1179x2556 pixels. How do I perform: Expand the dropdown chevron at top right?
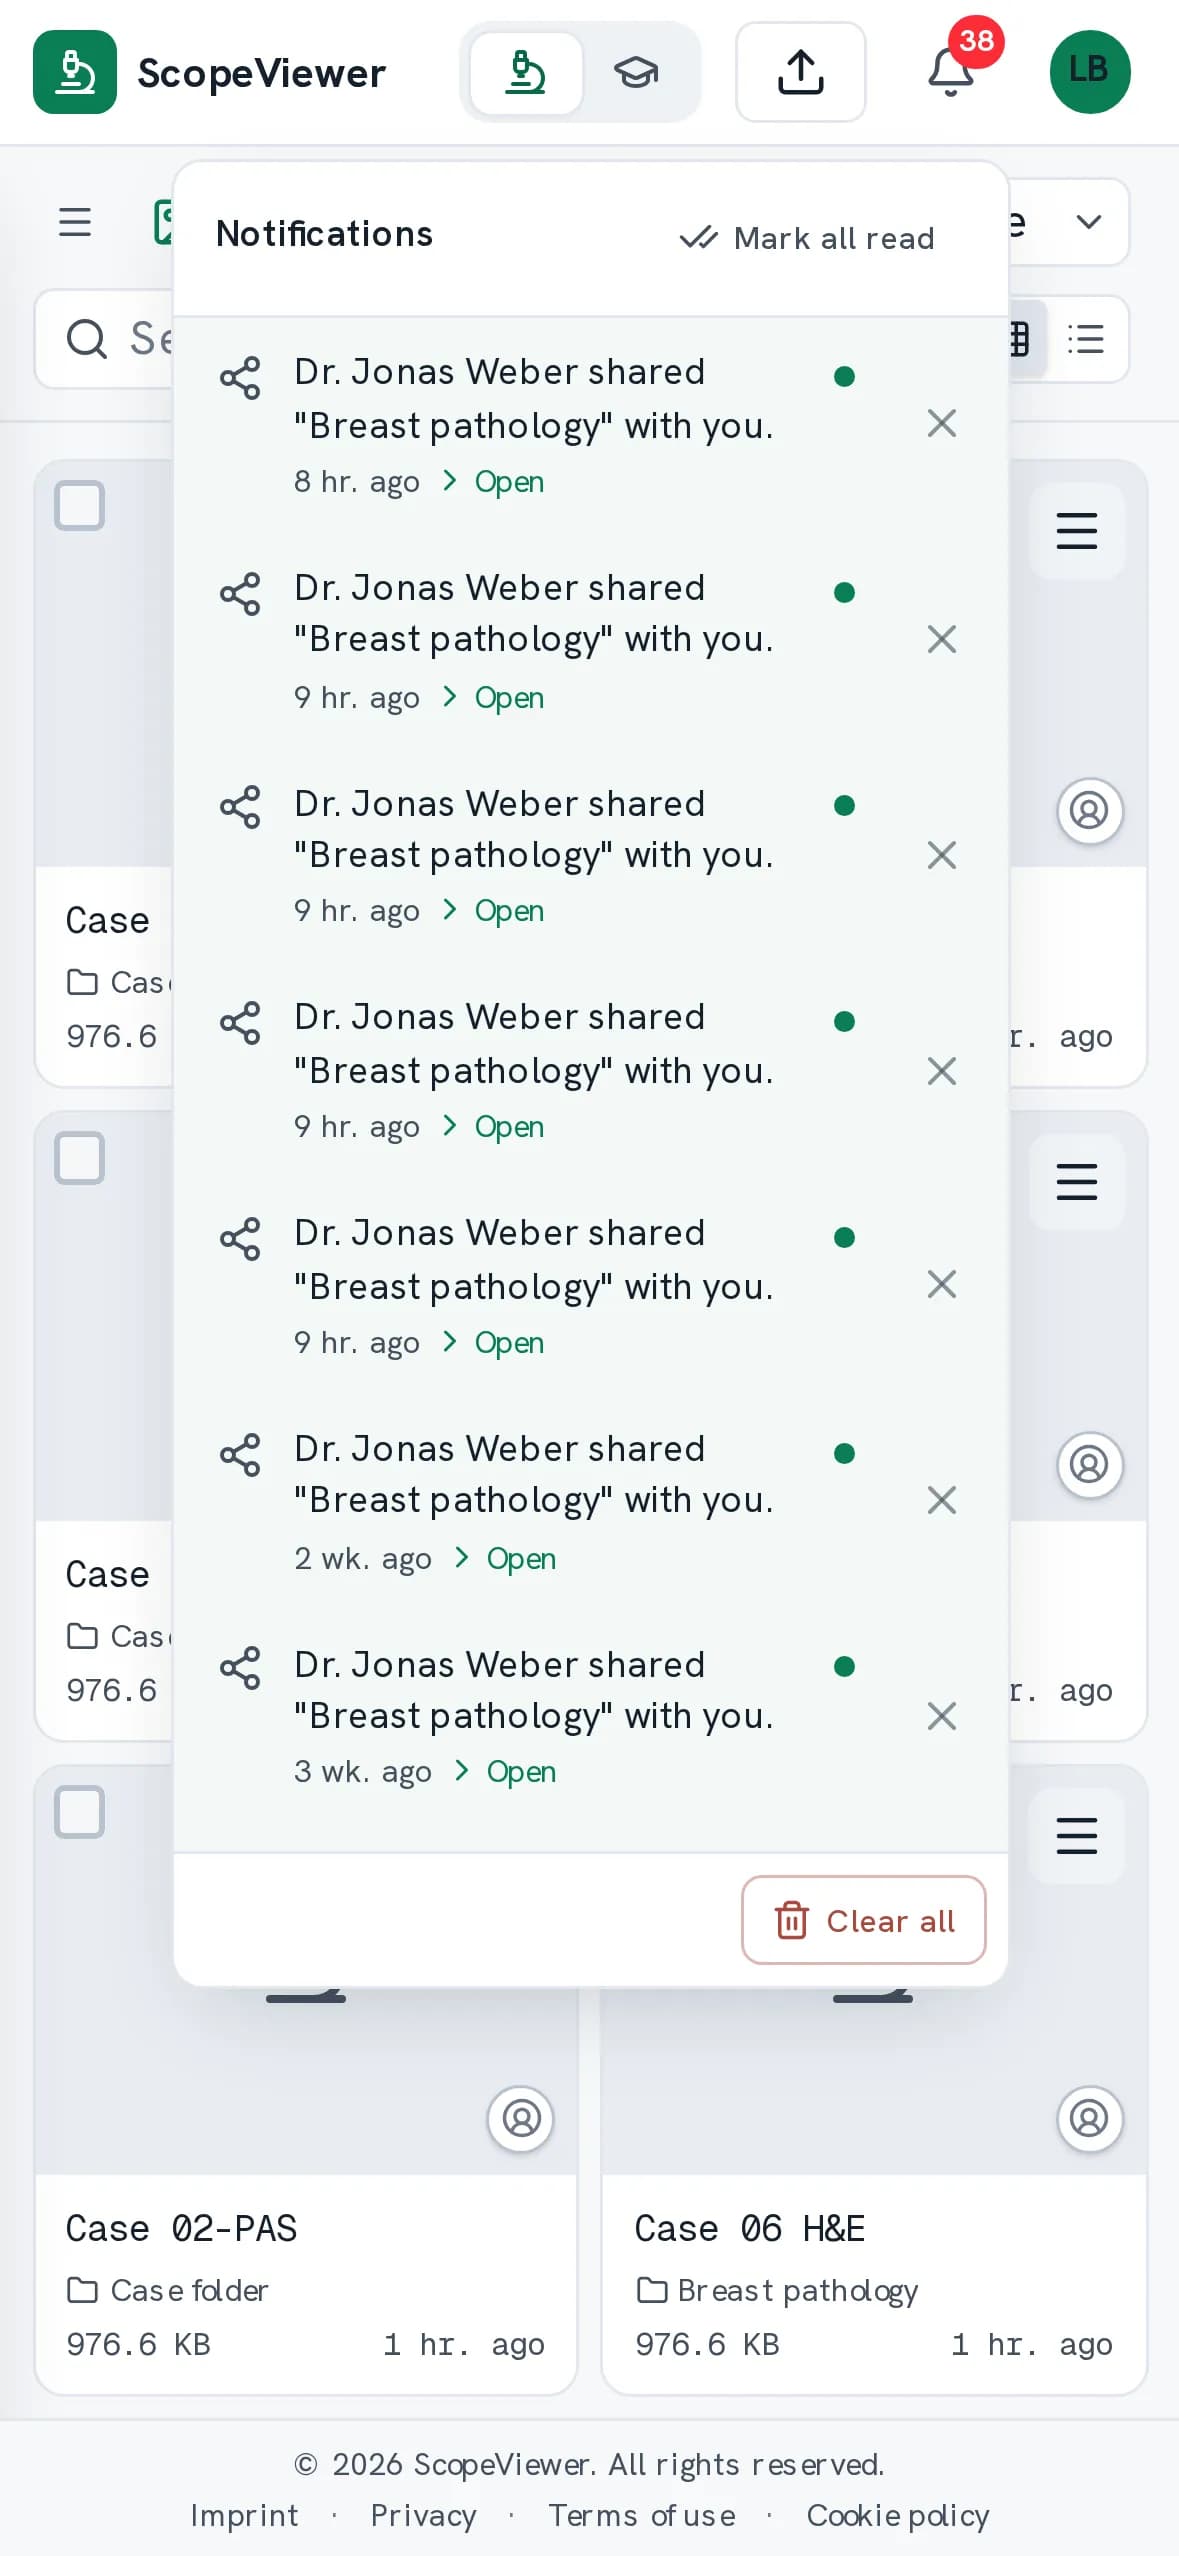(1089, 222)
